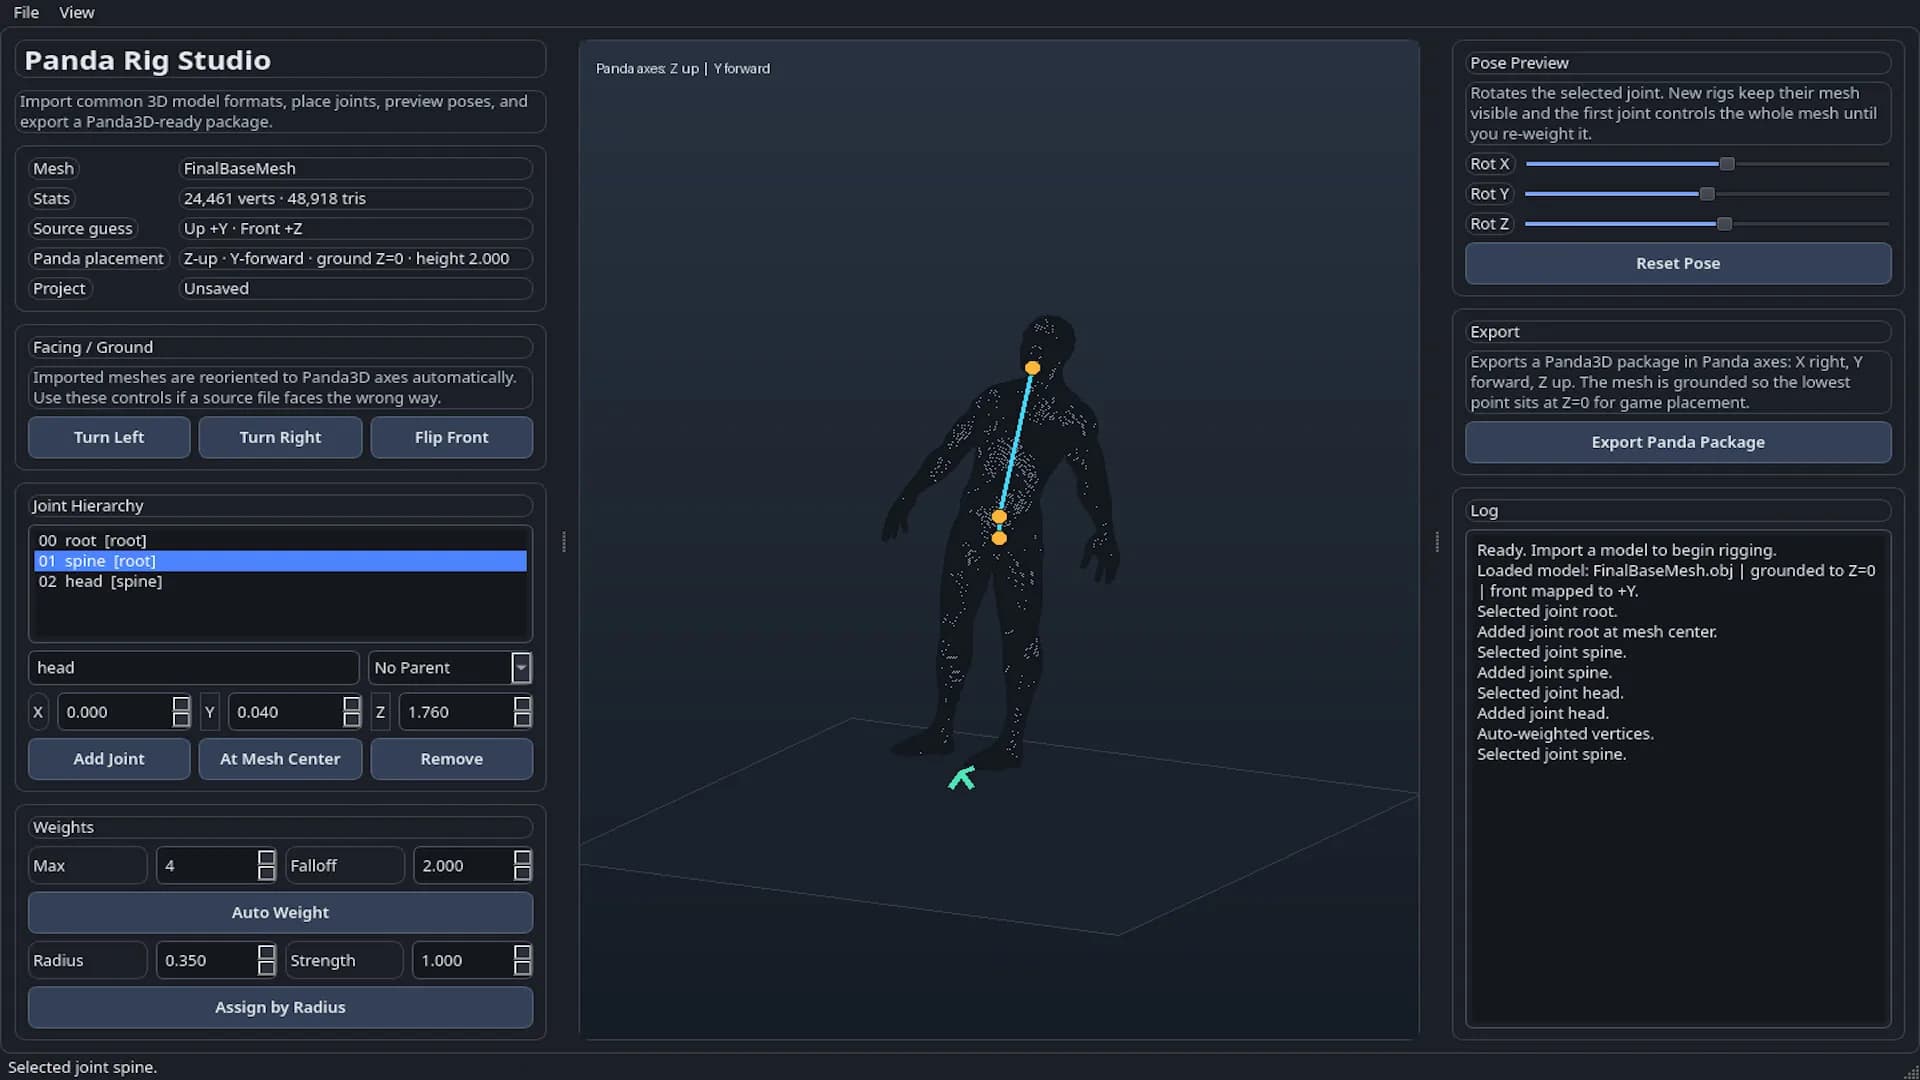This screenshot has height=1080, width=1920.
Task: Increase the X coordinate with up arrow
Action: [x=181, y=704]
